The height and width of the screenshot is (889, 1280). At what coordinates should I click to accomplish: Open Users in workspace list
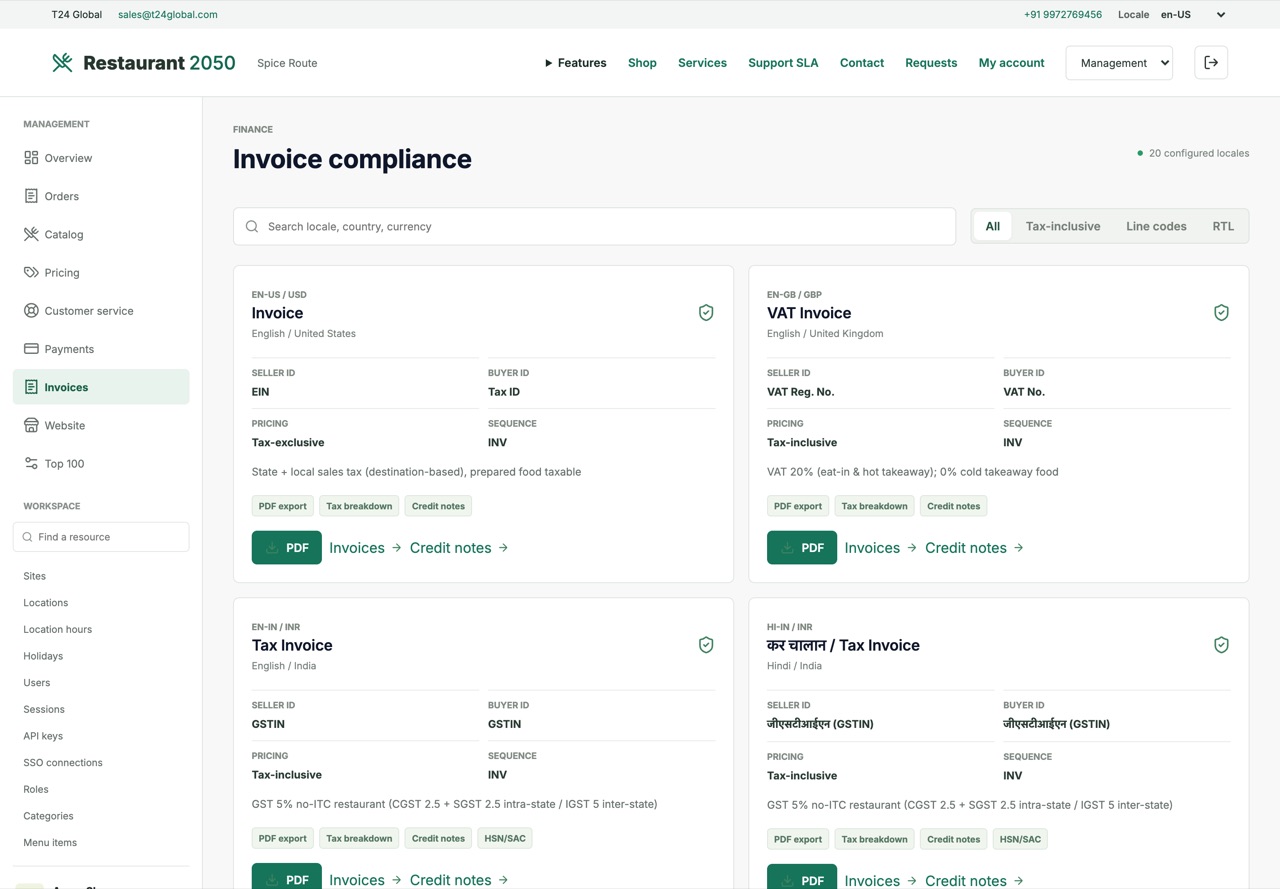[x=37, y=683]
